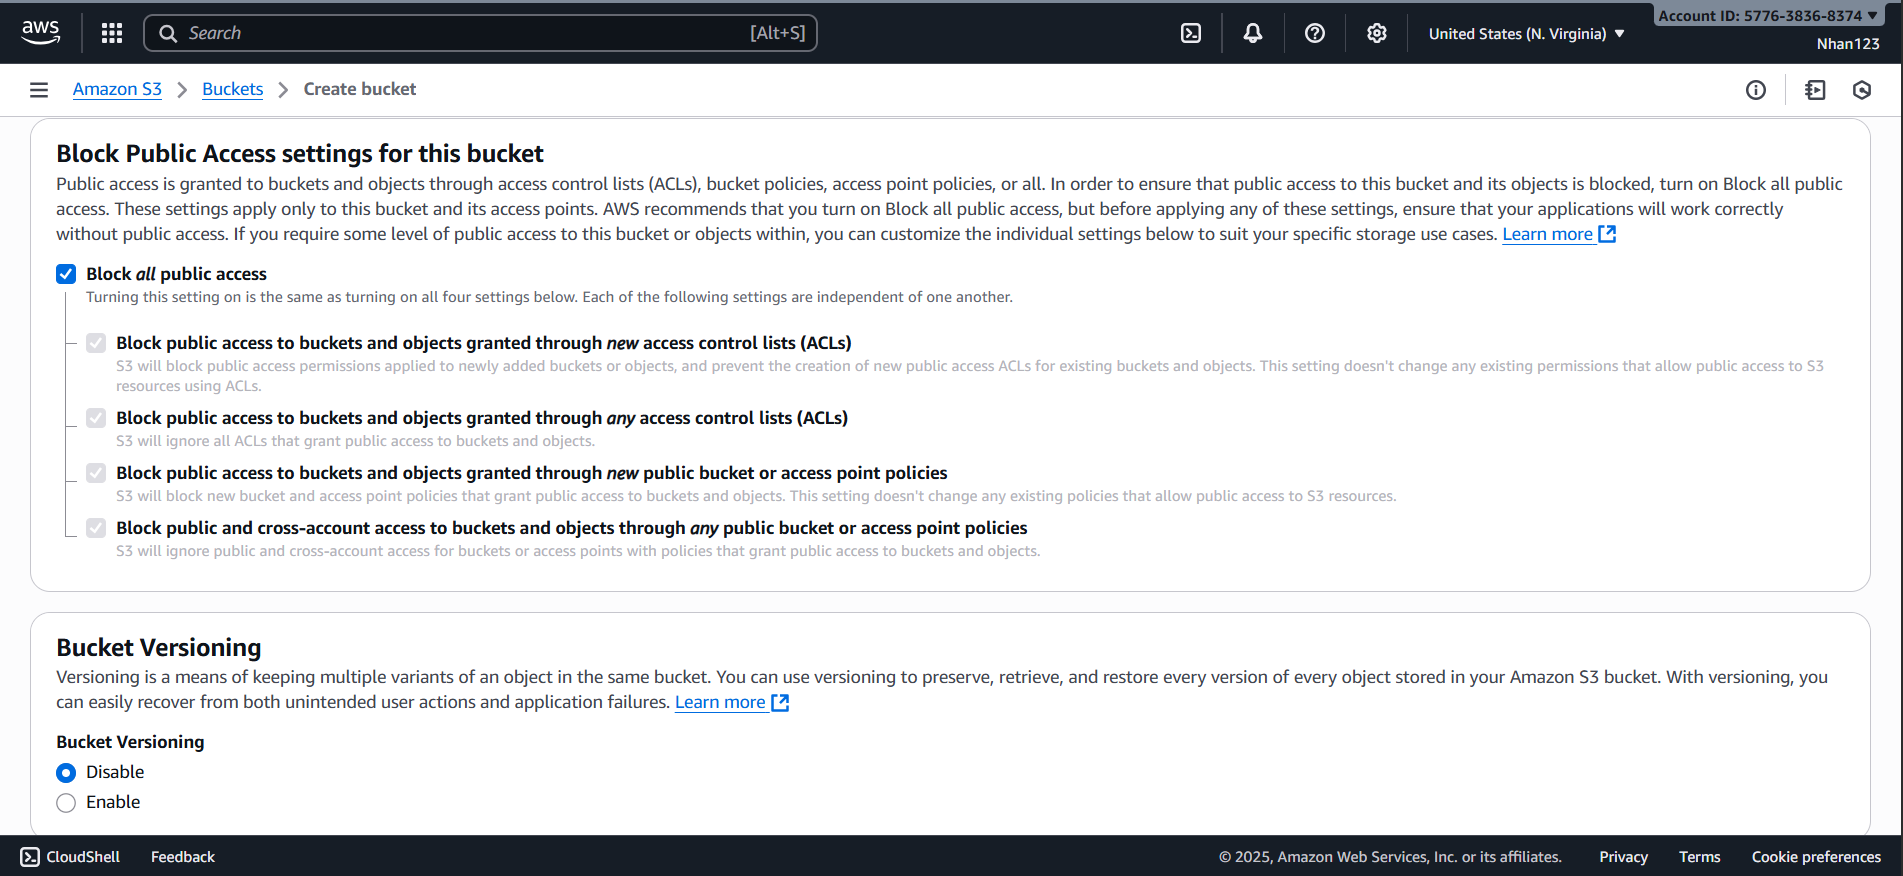
Task: Expand the United States (N. Virginia) region dropdown
Action: [1526, 34]
